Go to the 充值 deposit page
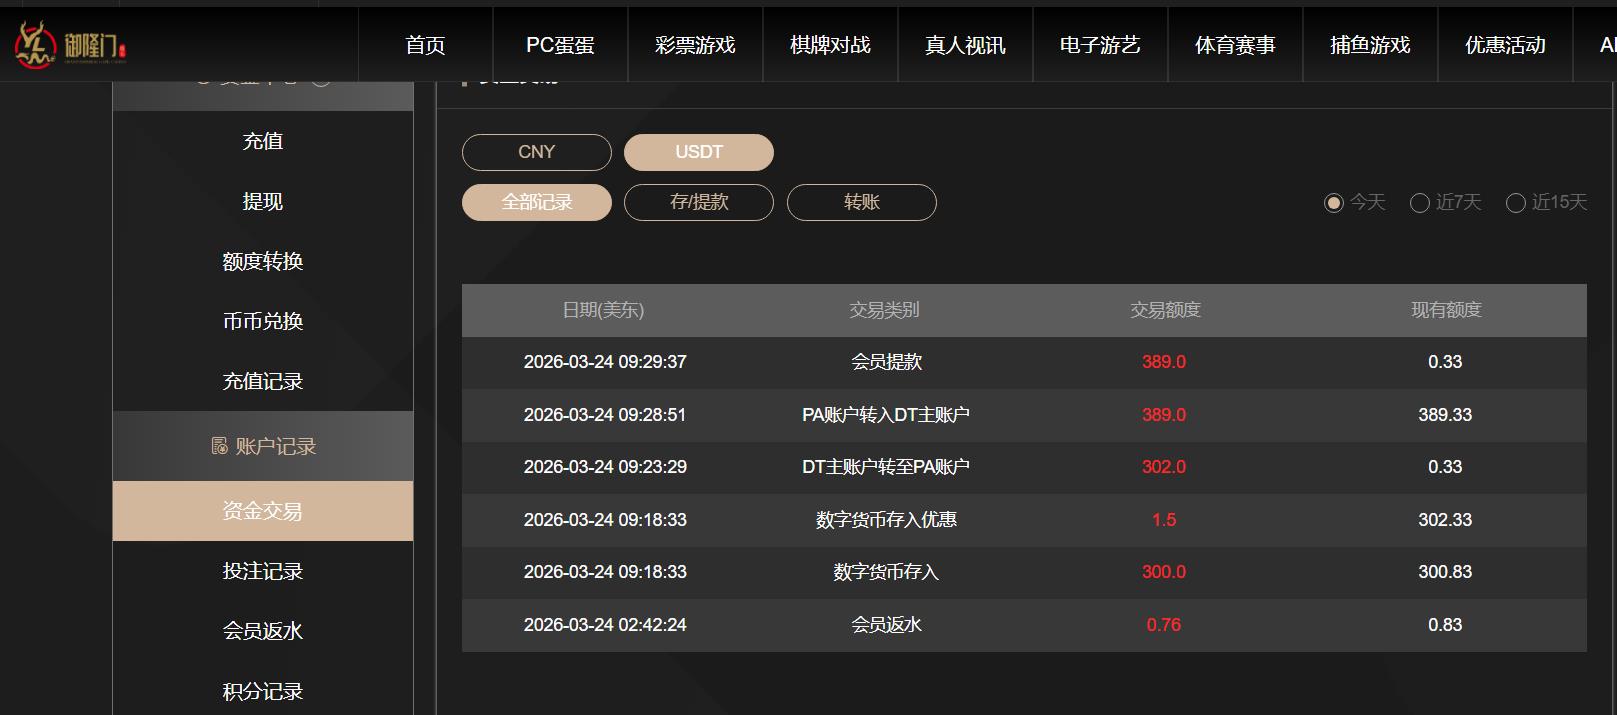Screen dimensions: 1617x715 [263, 141]
